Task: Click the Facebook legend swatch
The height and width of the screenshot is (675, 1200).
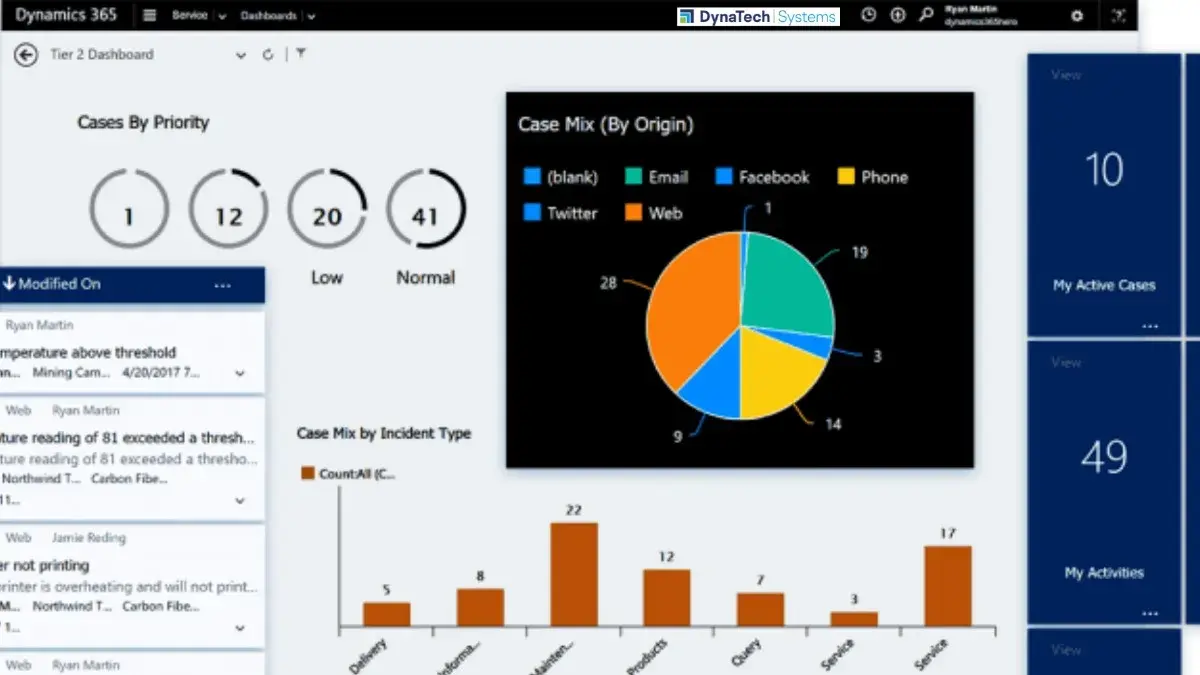Action: coord(724,177)
